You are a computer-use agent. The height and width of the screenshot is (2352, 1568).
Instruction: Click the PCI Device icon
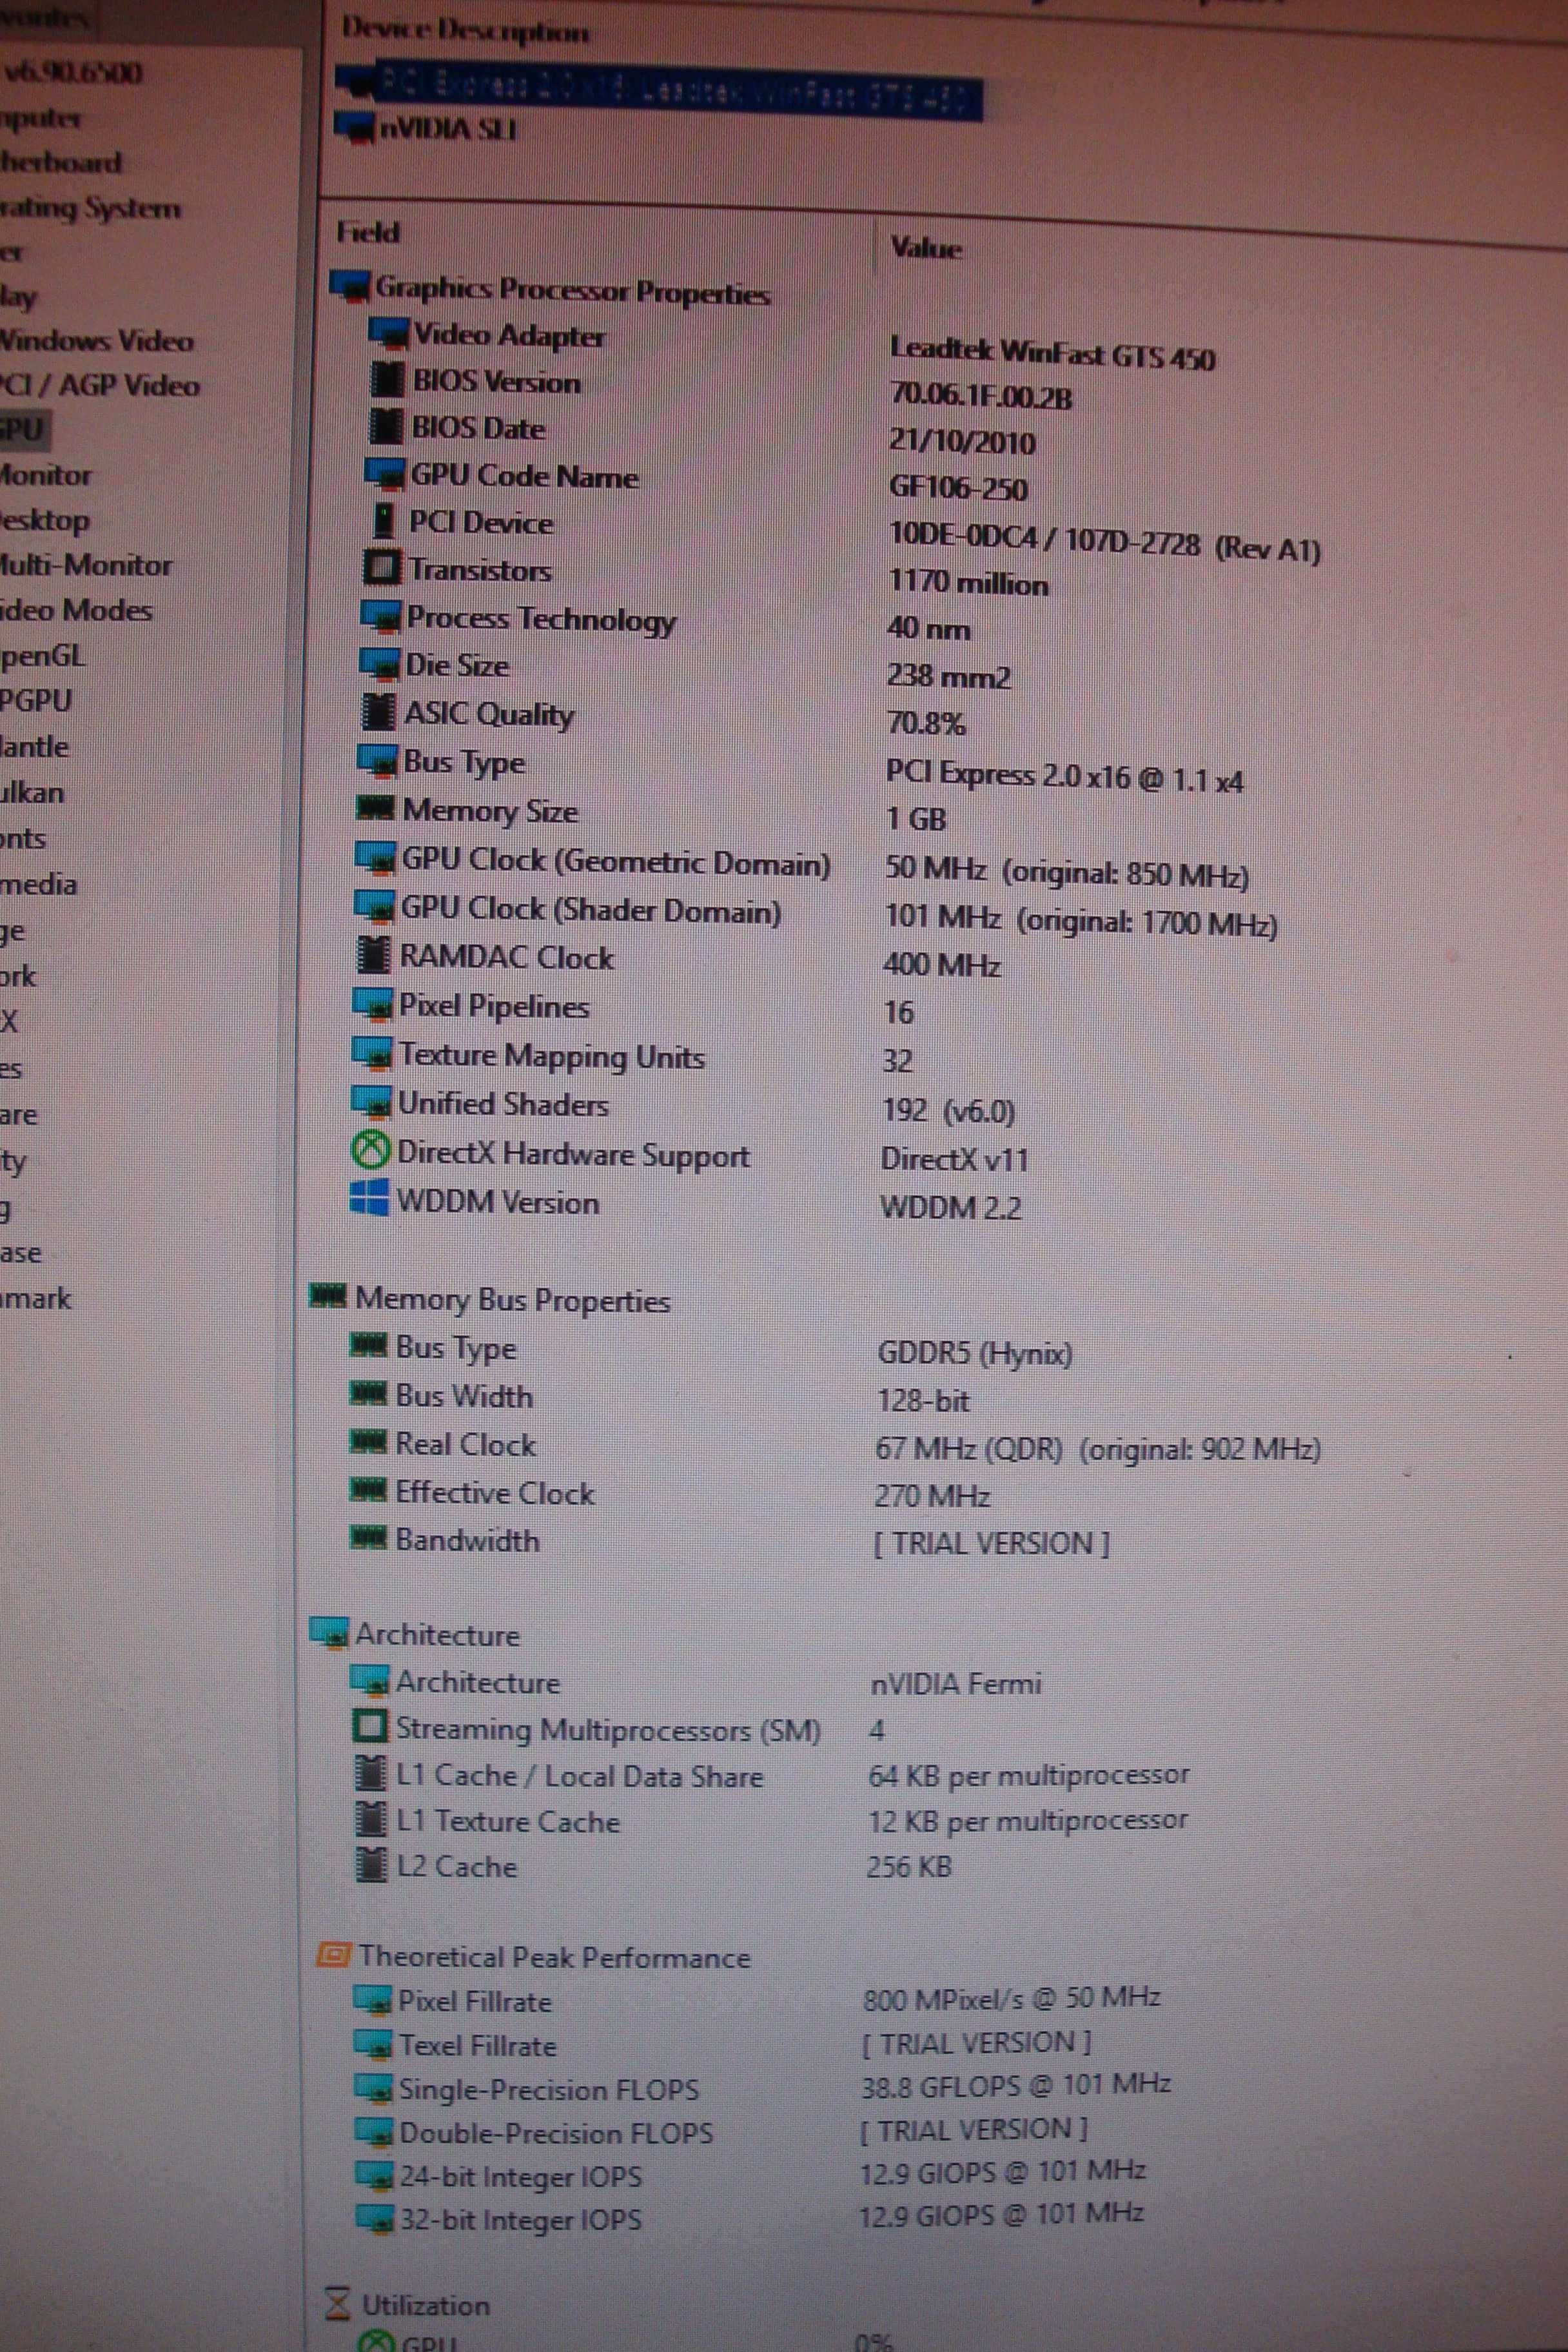[382, 520]
